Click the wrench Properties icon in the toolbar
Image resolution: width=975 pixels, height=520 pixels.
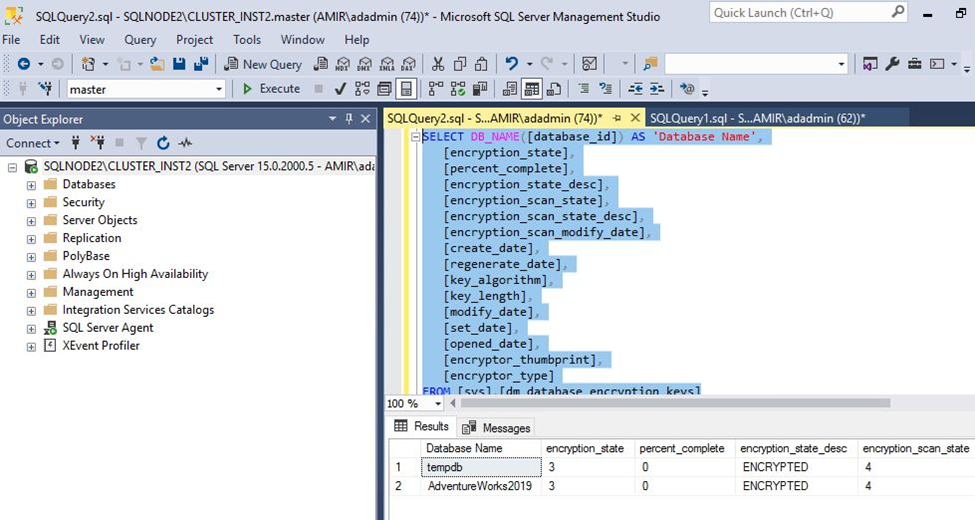point(892,64)
